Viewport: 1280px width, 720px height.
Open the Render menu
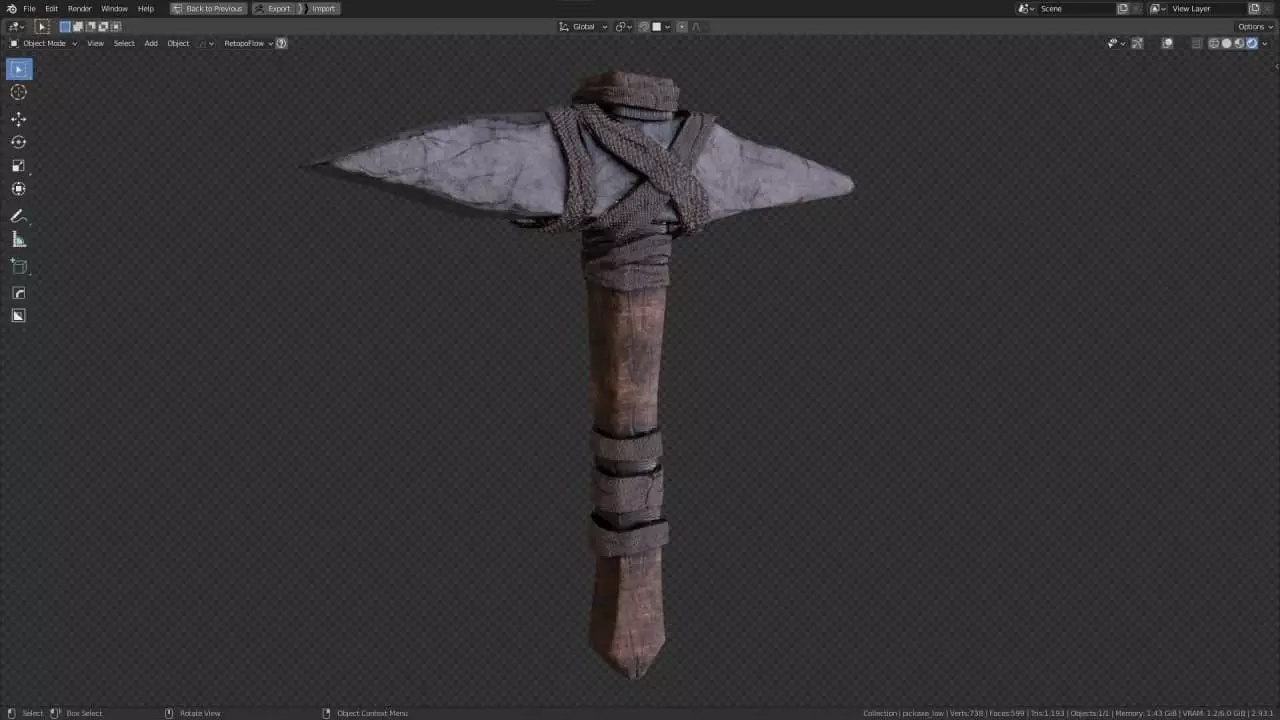tap(80, 9)
